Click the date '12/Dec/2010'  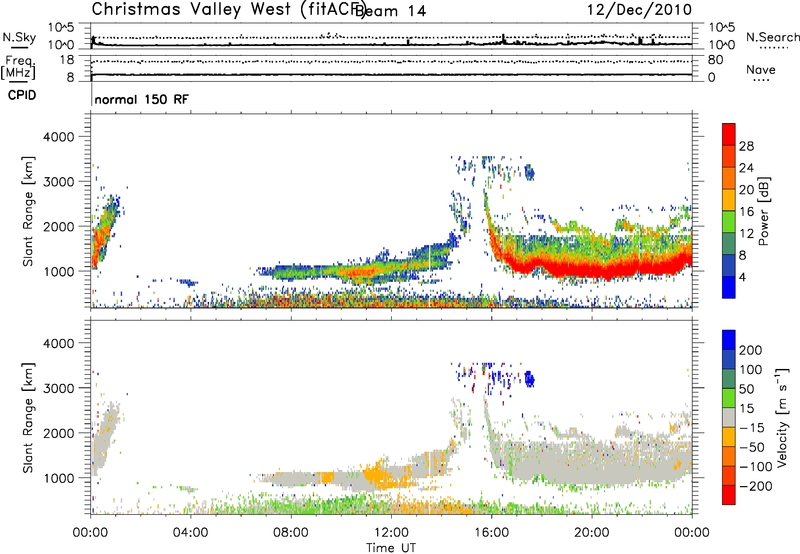(639, 9)
